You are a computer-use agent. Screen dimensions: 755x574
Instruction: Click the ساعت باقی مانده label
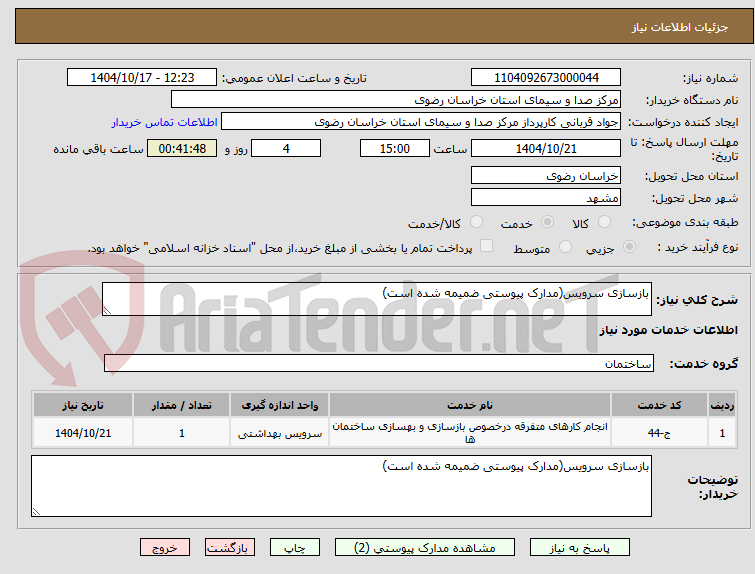(98, 149)
